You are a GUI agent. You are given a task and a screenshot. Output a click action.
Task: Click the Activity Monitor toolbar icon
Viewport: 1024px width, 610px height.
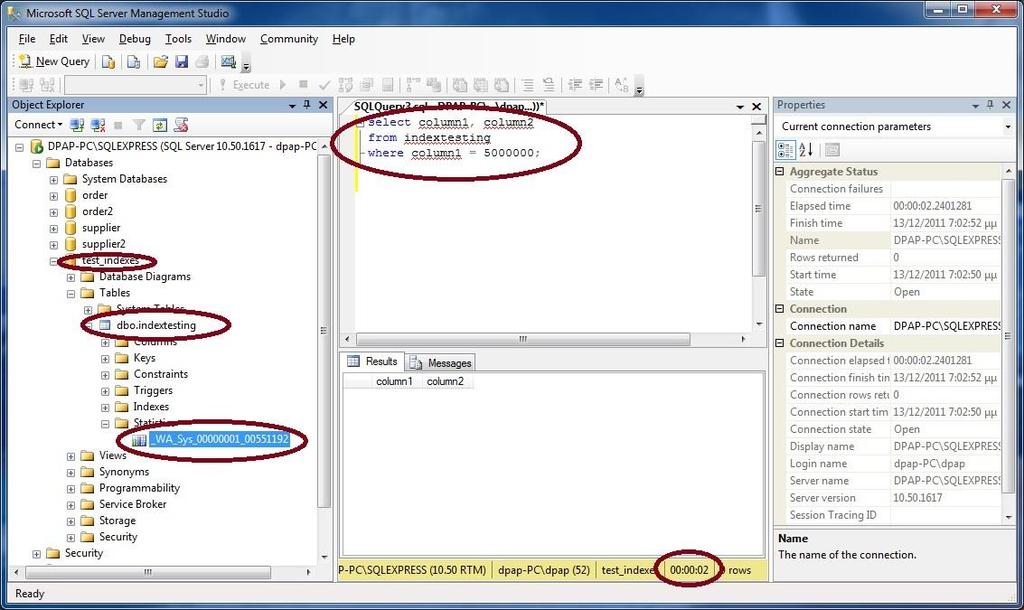coord(228,61)
